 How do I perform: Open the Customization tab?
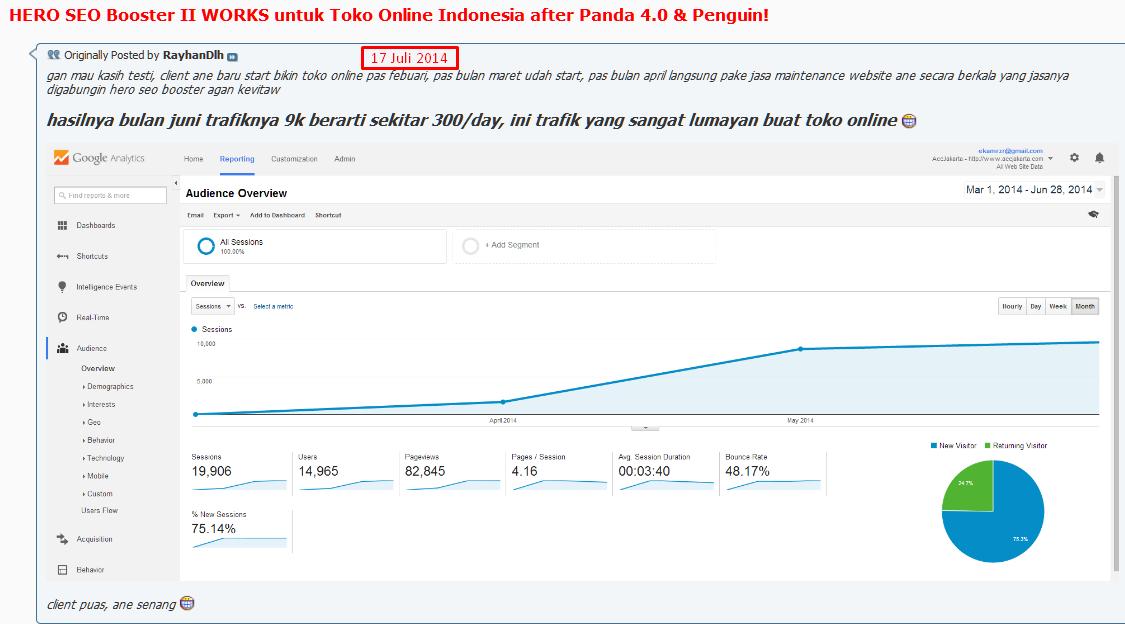coord(294,159)
